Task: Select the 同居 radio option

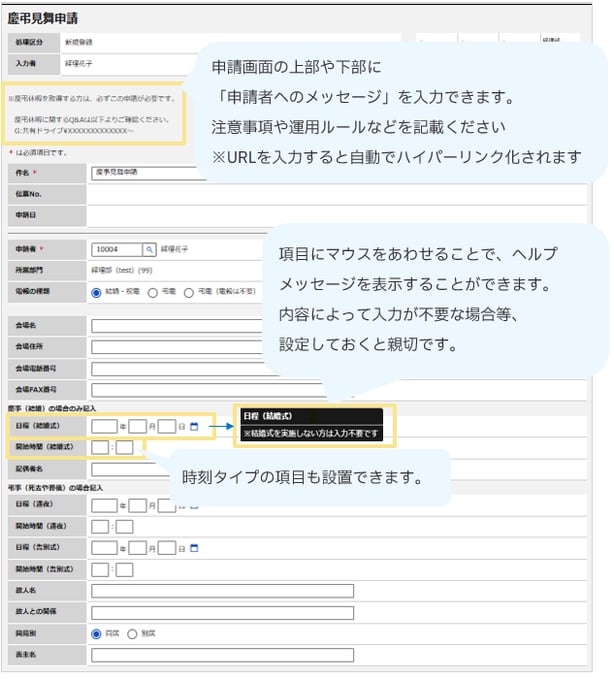Action: [96, 635]
